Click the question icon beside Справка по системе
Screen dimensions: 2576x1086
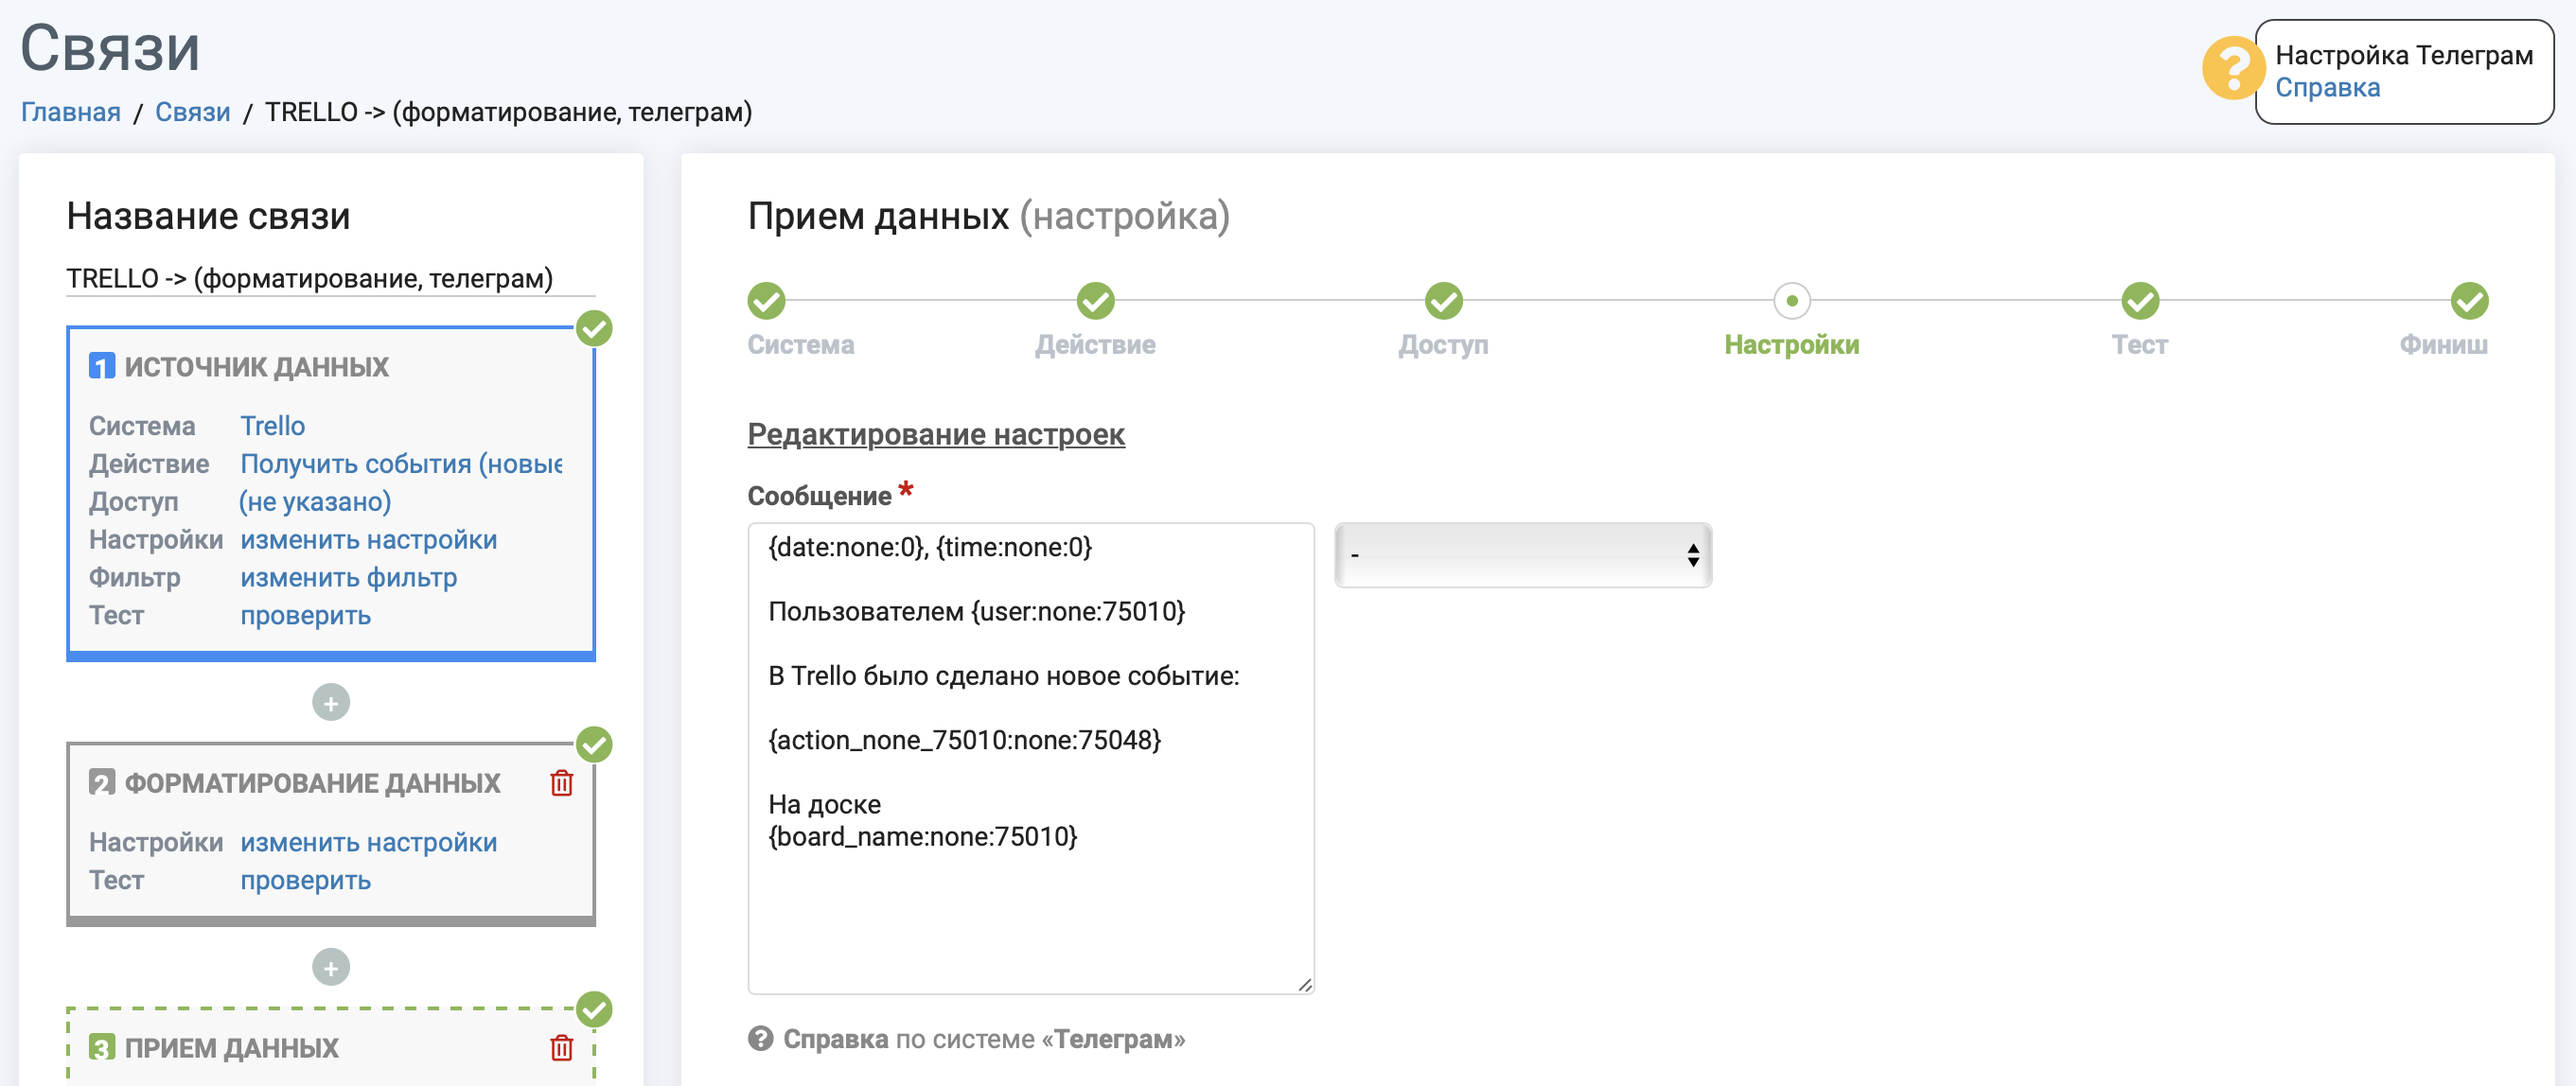(761, 1039)
